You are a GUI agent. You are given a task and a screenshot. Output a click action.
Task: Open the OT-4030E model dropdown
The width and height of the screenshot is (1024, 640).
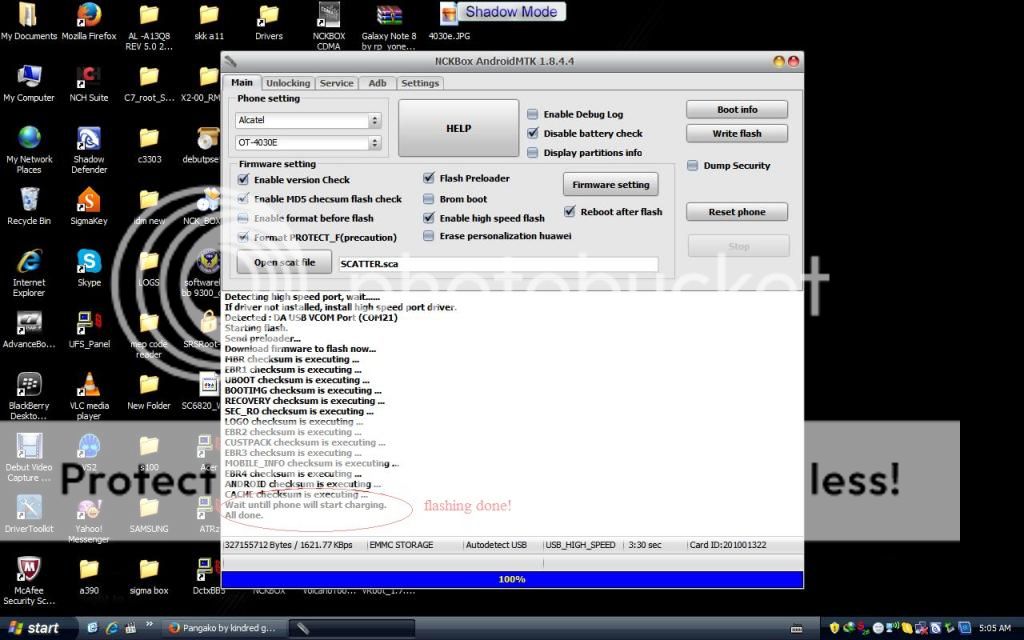coord(375,143)
